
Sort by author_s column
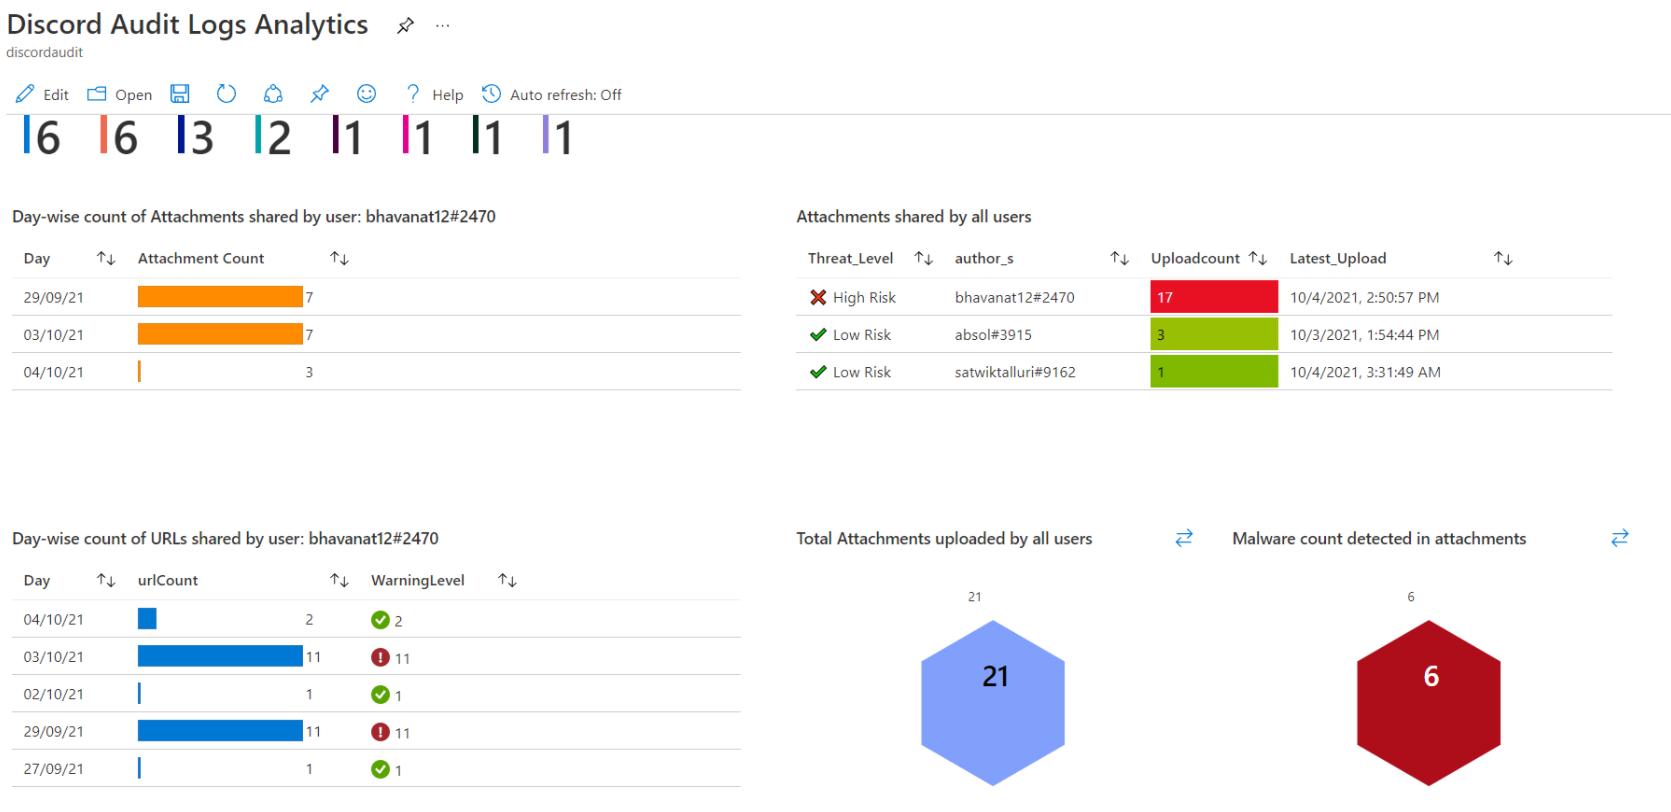click(x=1120, y=258)
